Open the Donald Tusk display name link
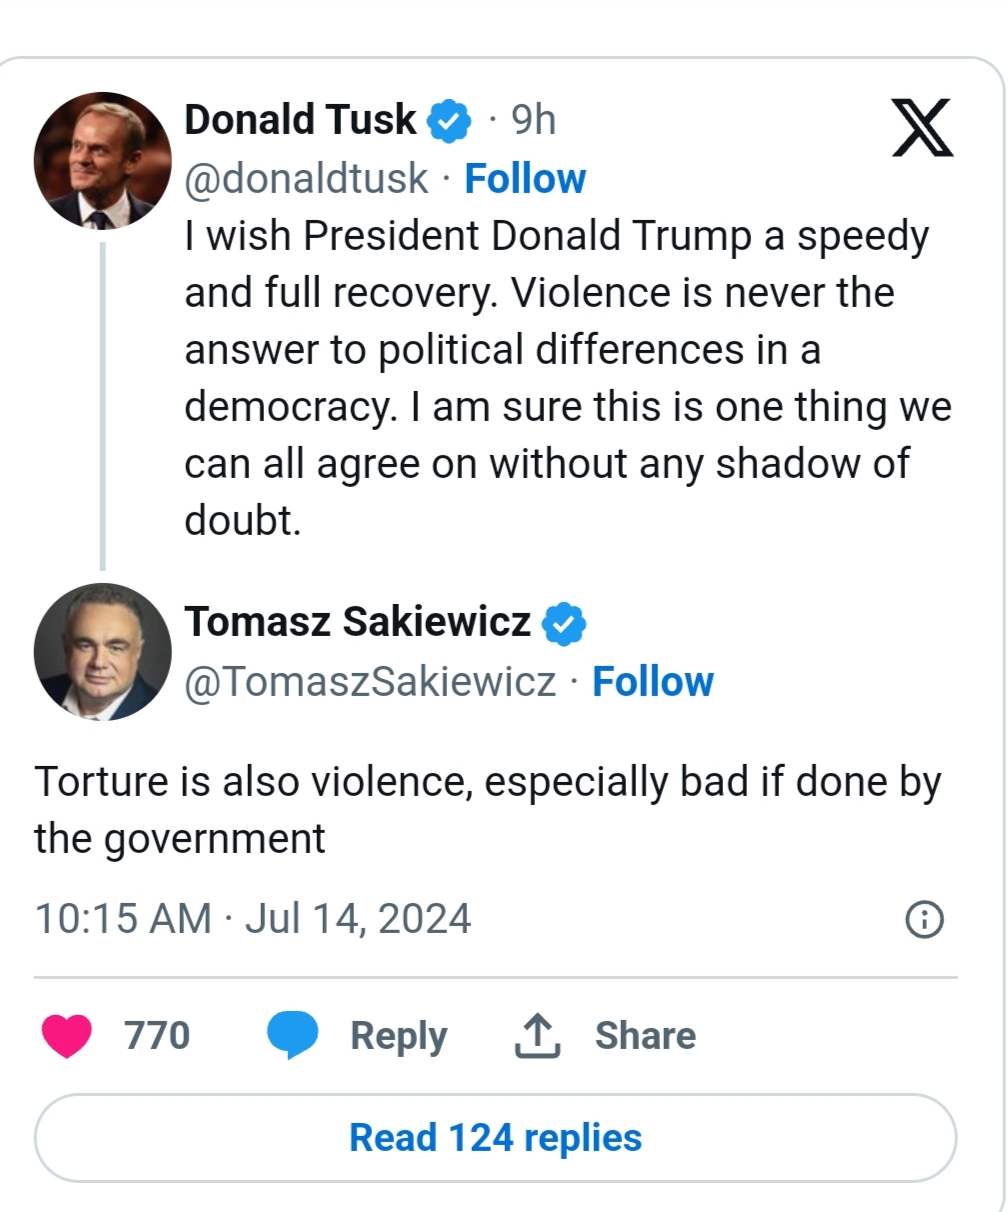 click(300, 120)
